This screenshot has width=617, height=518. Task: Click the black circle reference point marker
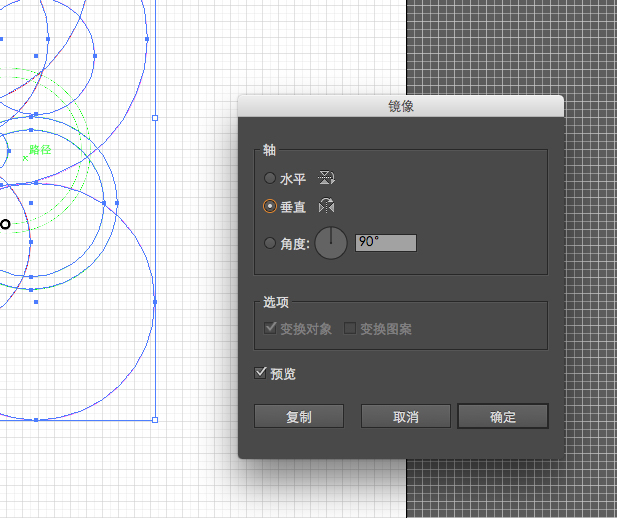pyautogui.click(x=5, y=224)
